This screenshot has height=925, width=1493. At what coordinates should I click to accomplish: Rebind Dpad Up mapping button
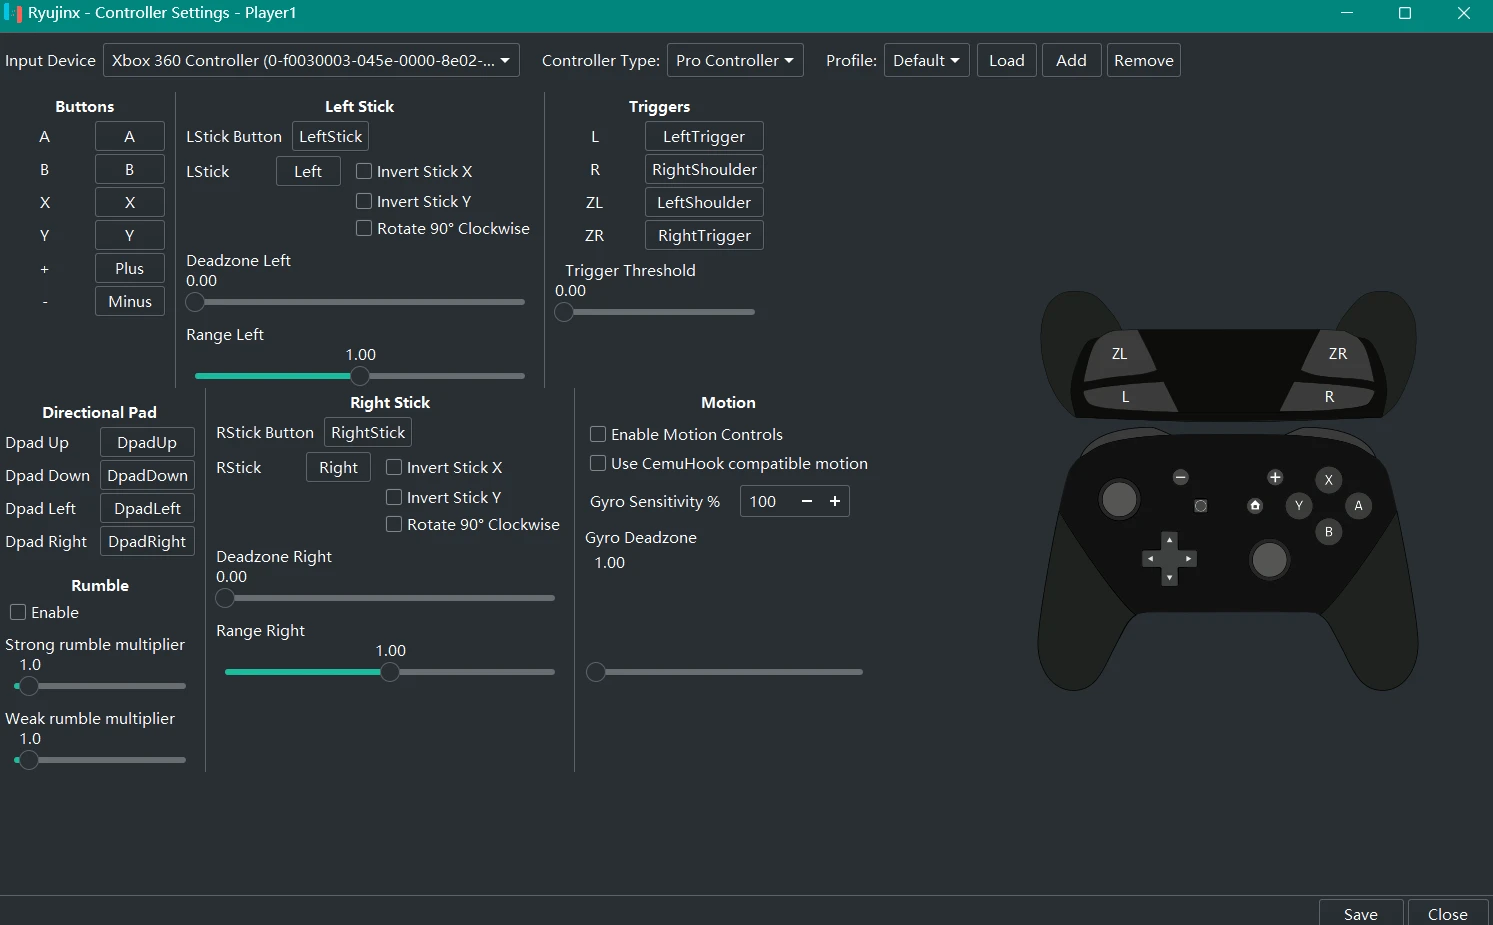[x=147, y=442]
